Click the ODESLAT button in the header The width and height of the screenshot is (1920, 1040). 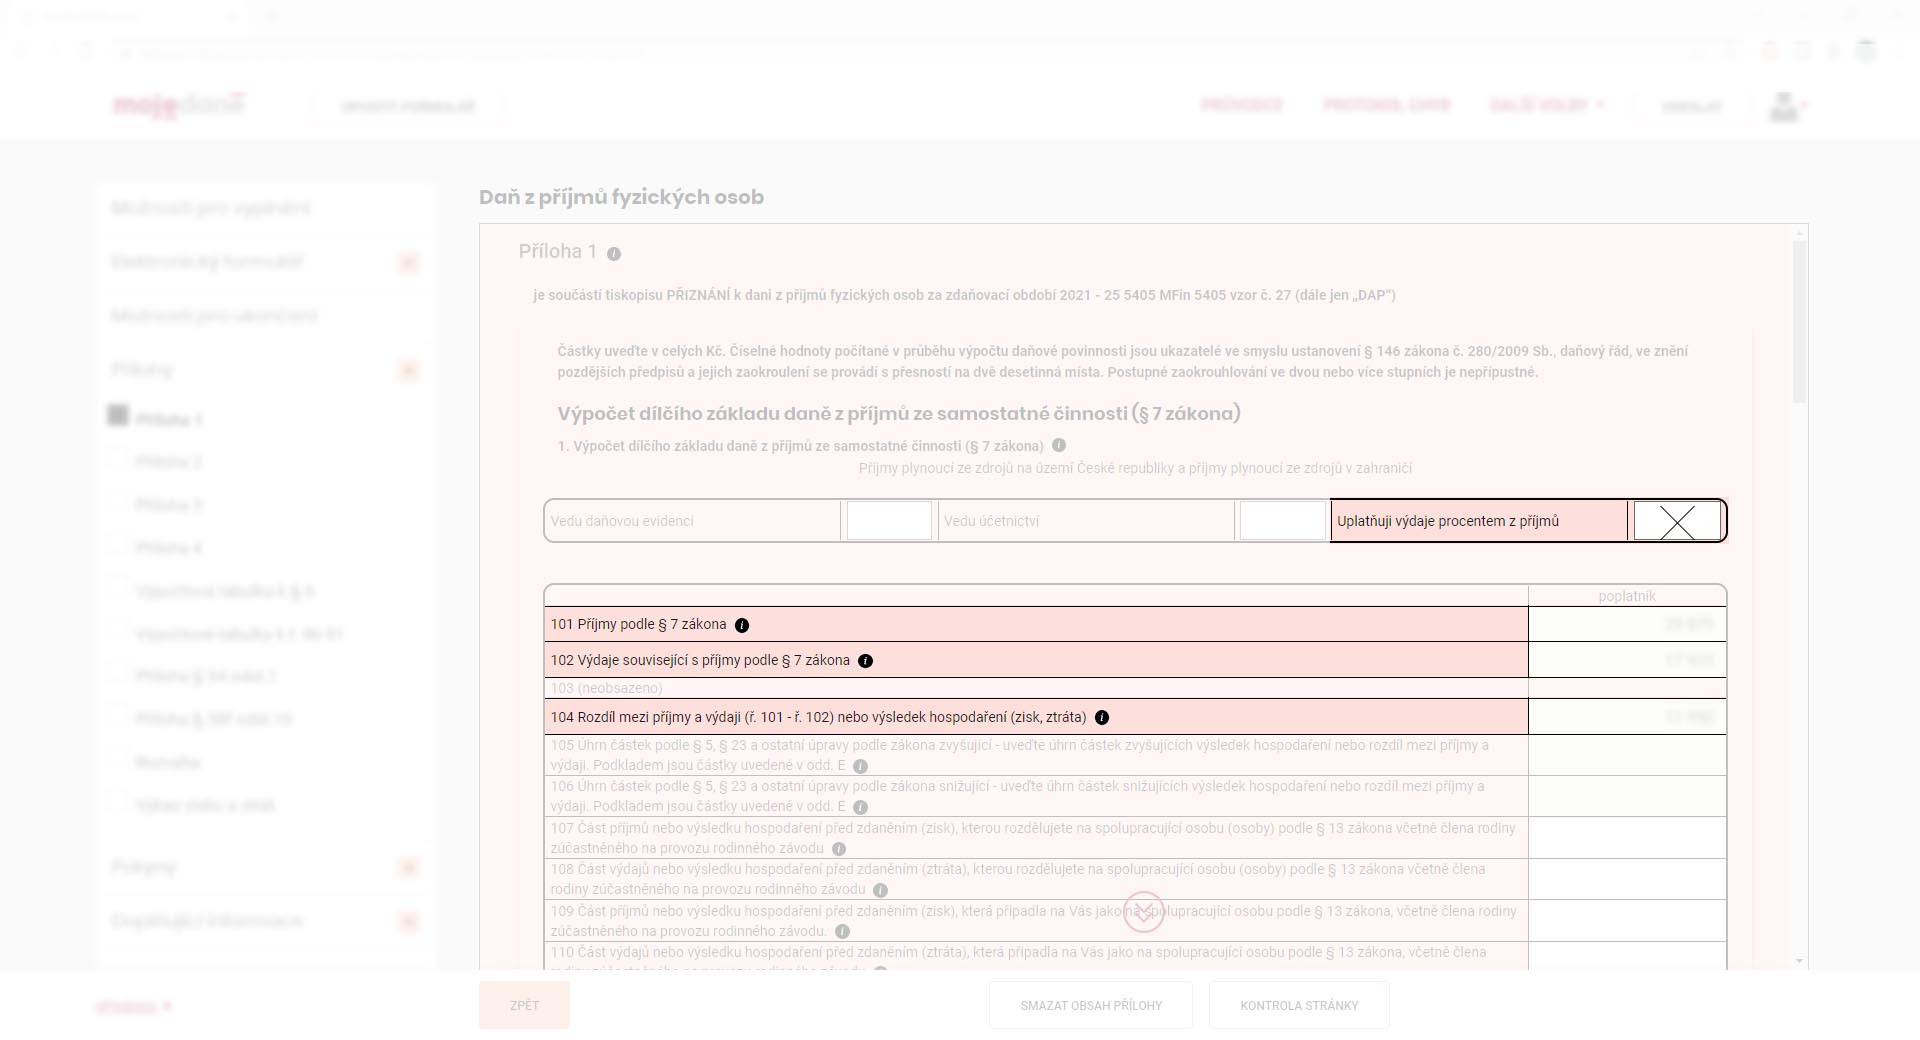(1692, 106)
